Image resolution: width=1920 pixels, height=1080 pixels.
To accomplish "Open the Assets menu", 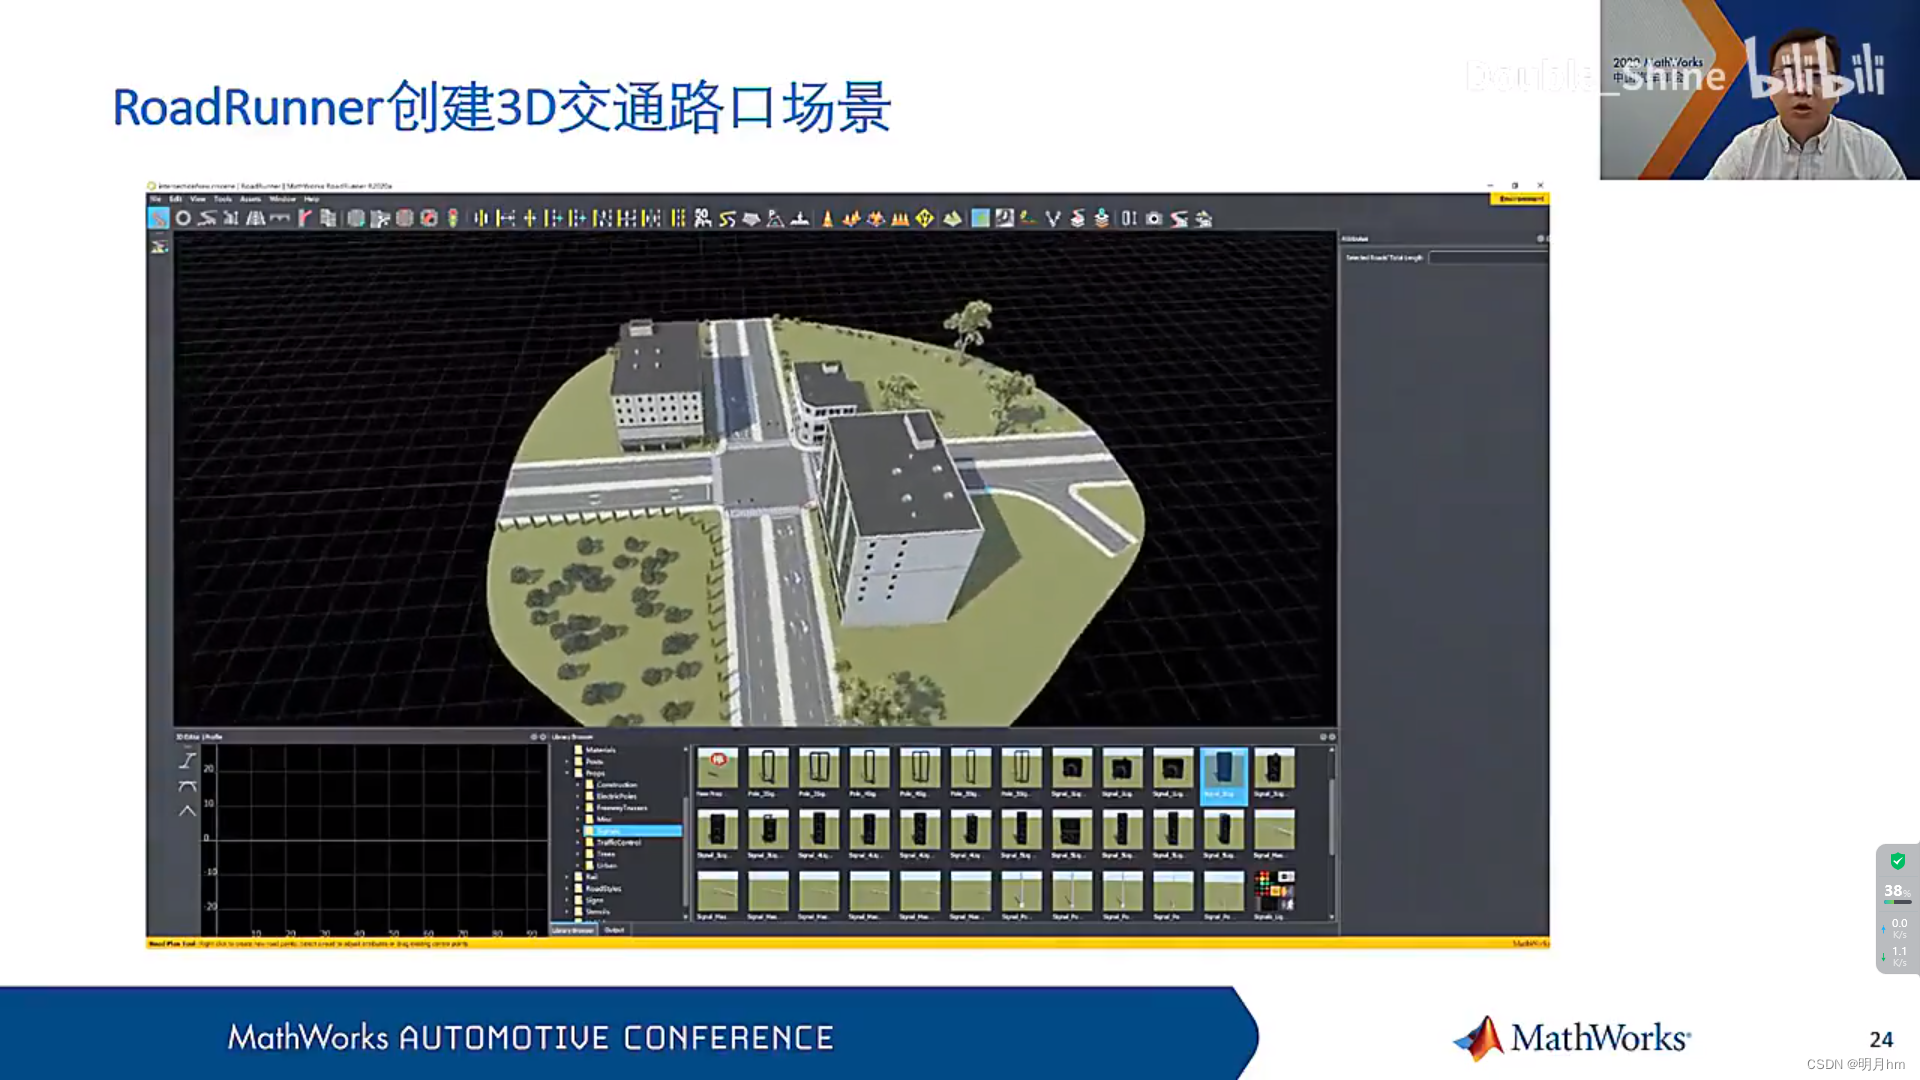I will click(249, 199).
